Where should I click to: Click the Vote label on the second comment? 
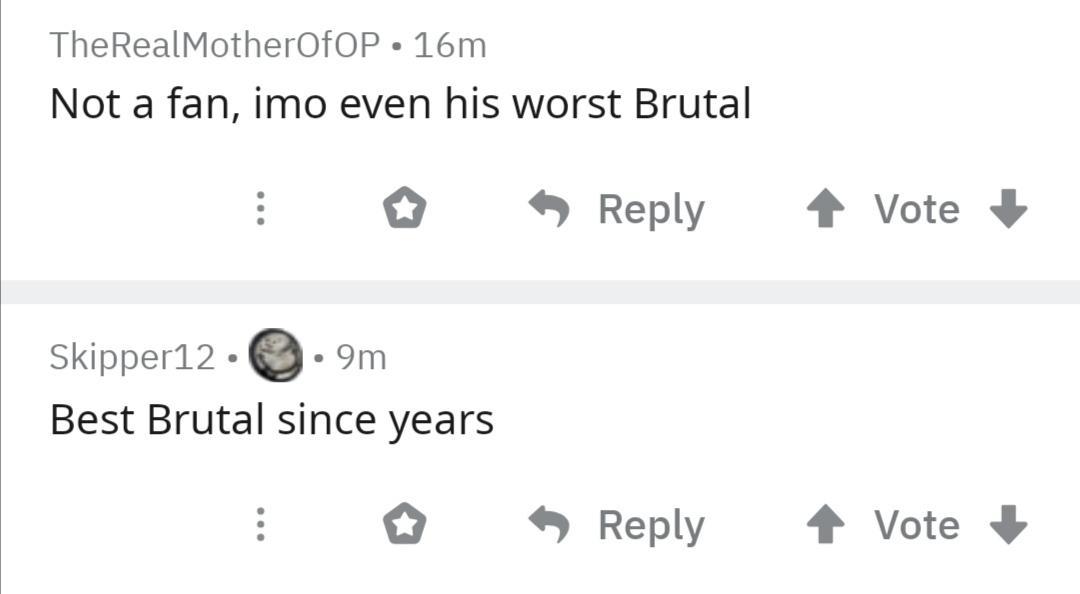pyautogui.click(x=915, y=523)
